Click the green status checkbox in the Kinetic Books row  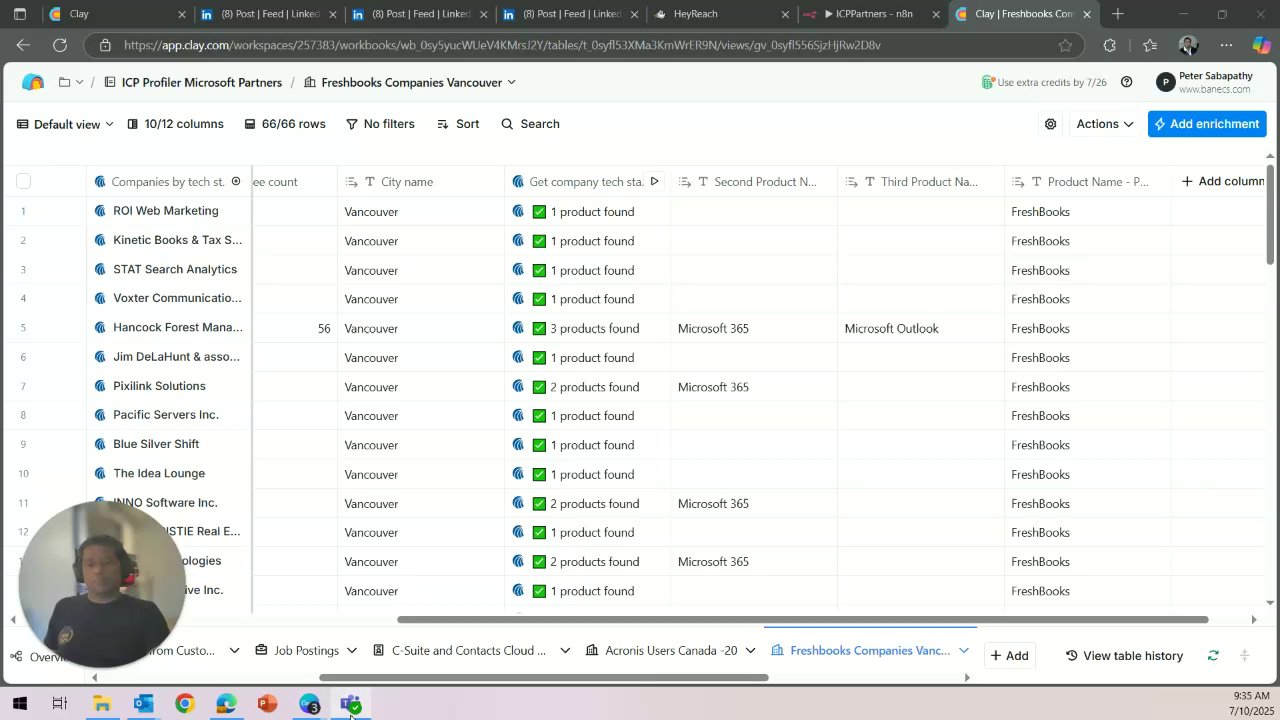coord(539,241)
